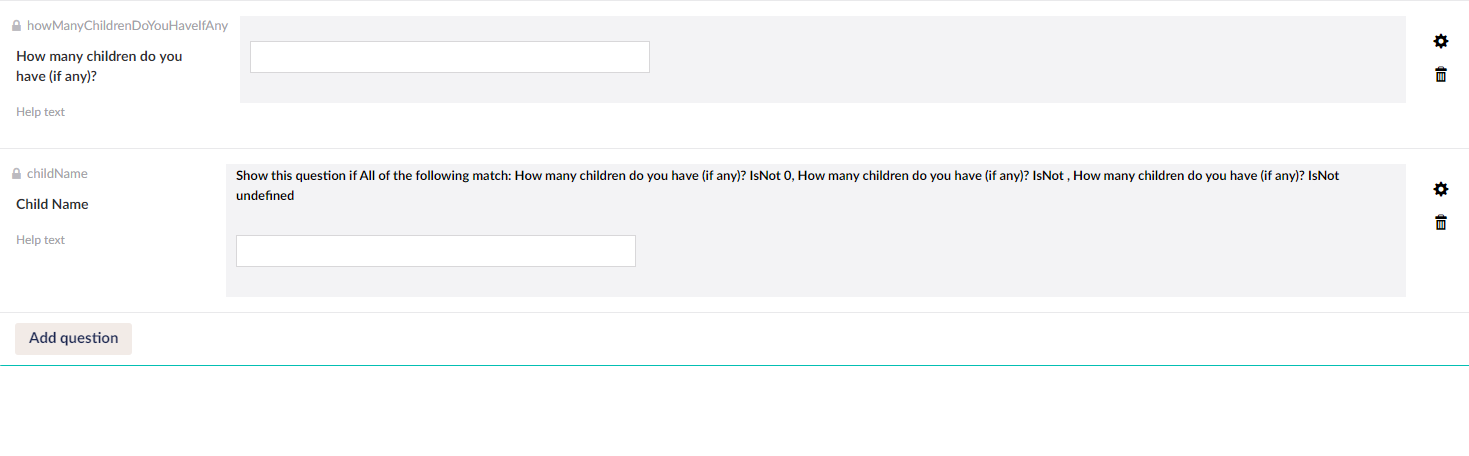1469x456 pixels.
Task: Click the word 'undefined' in the condition text
Action: click(265, 196)
